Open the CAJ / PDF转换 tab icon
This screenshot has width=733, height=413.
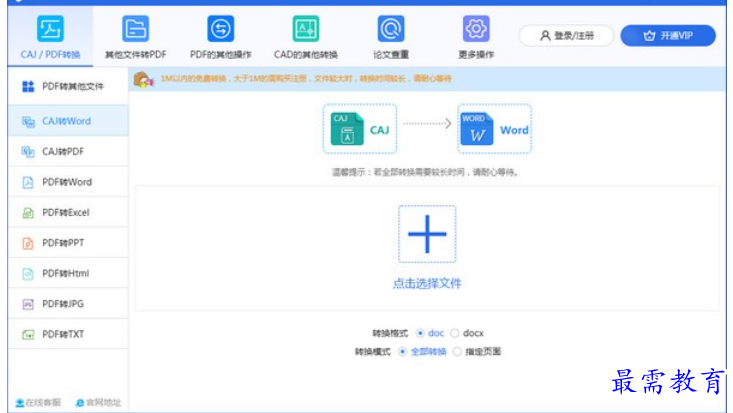pyautogui.click(x=50, y=29)
